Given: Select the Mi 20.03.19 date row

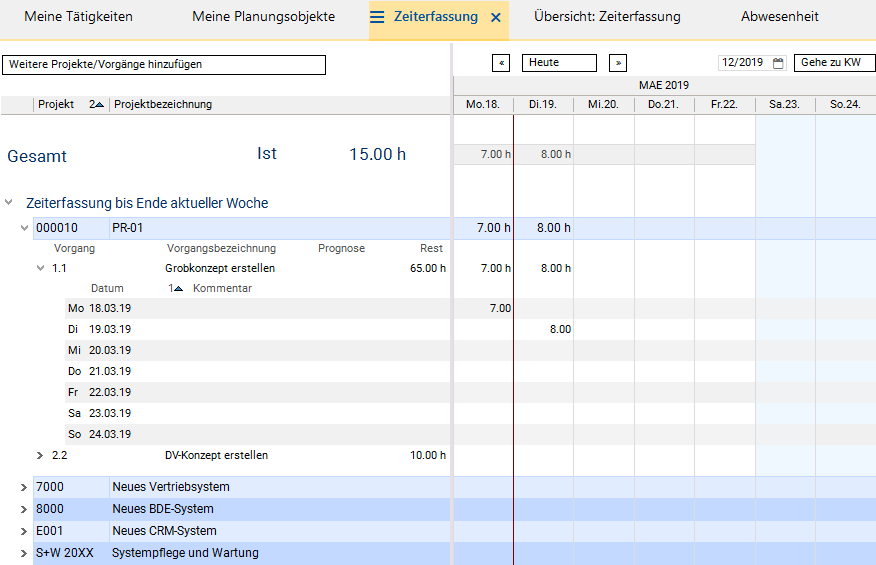Looking at the screenshot, I should (x=258, y=350).
